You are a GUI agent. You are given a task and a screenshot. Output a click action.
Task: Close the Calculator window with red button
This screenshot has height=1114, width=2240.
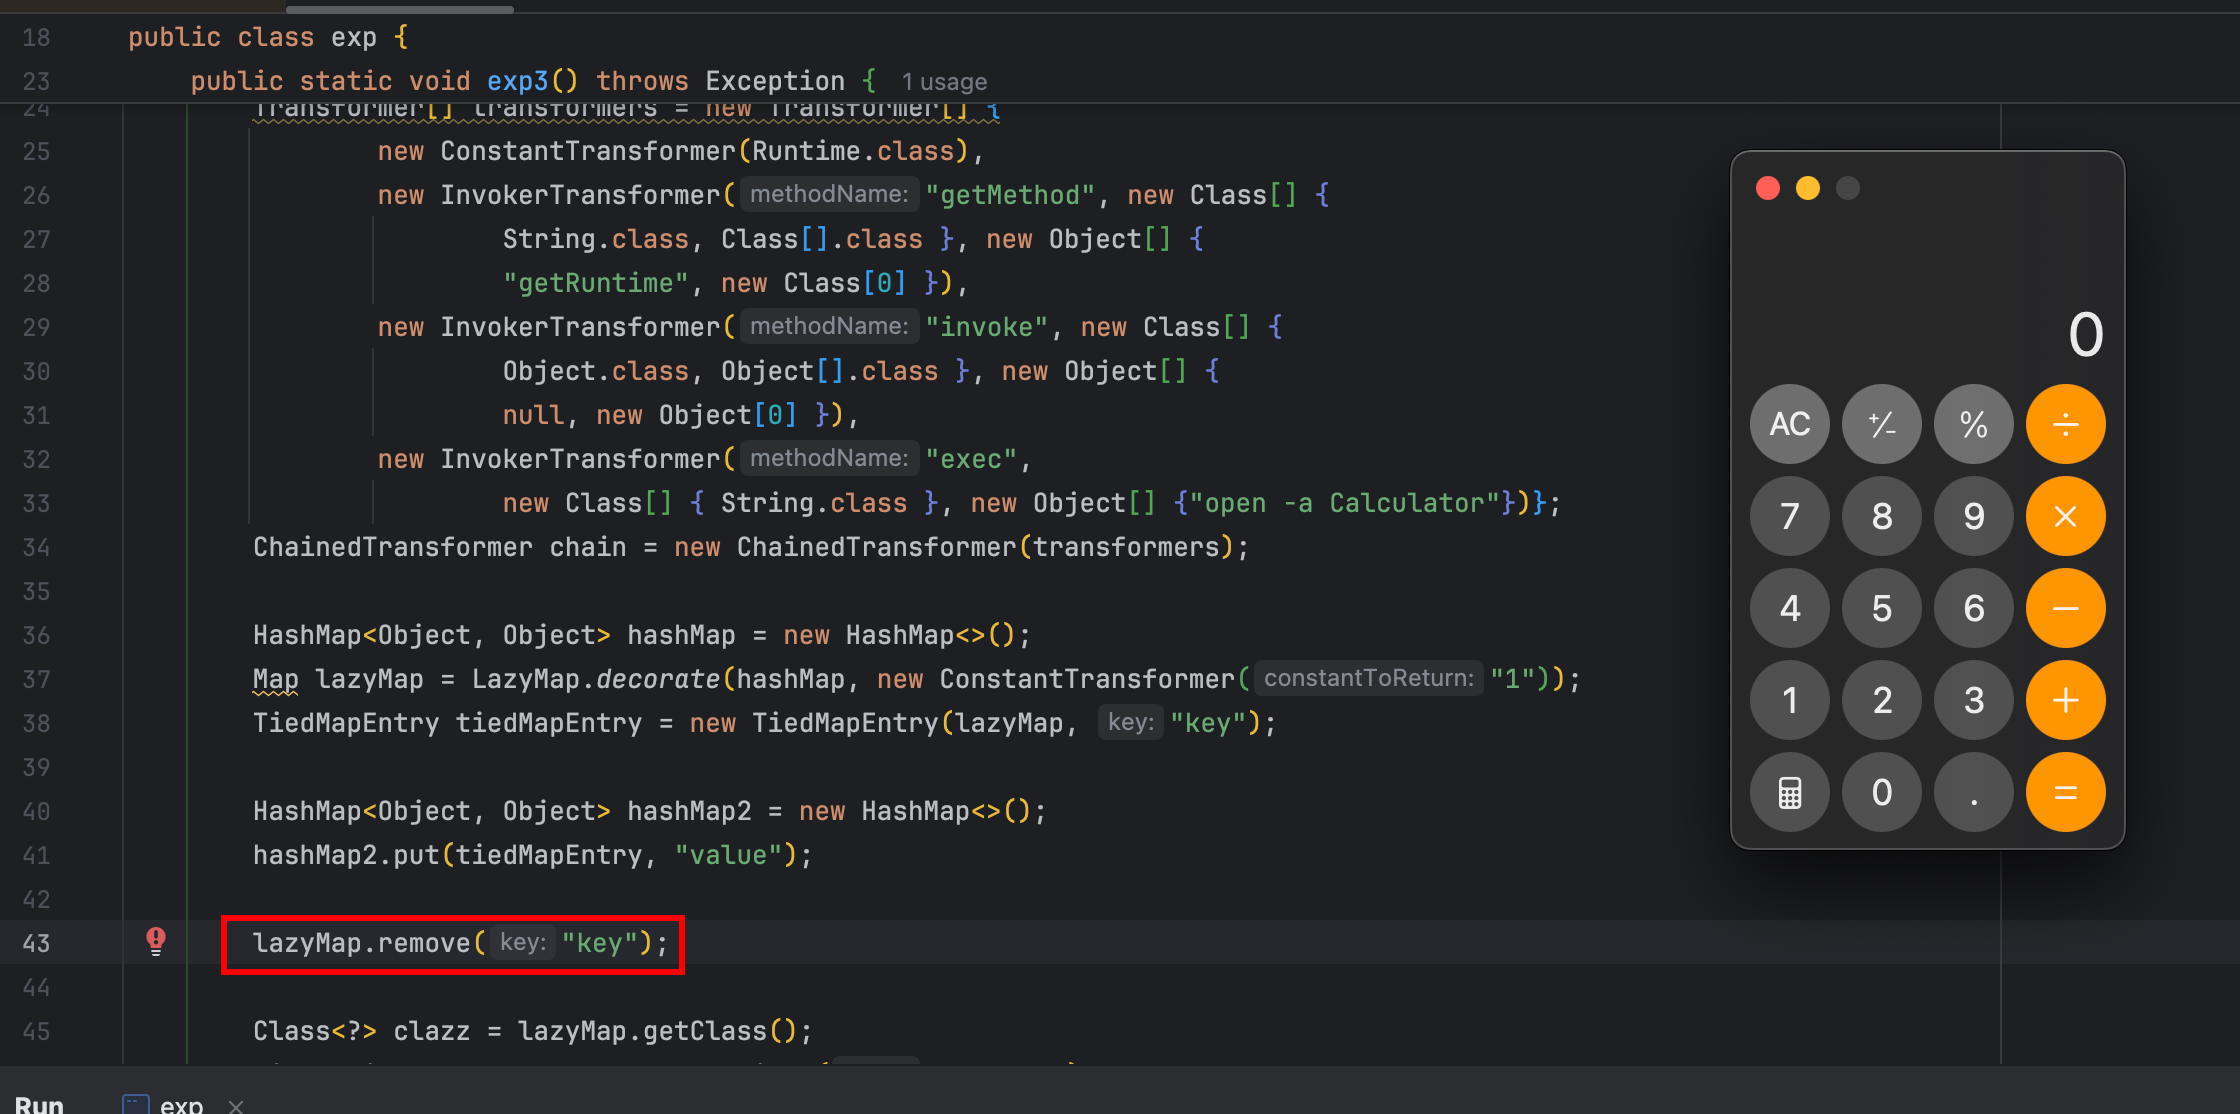click(1768, 188)
